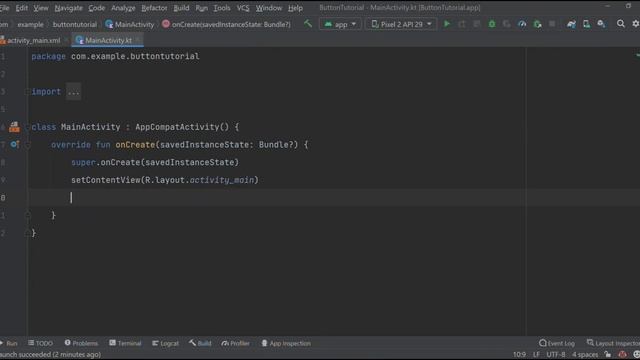
Task: Click the red error indicator in status bar
Action: point(622,354)
